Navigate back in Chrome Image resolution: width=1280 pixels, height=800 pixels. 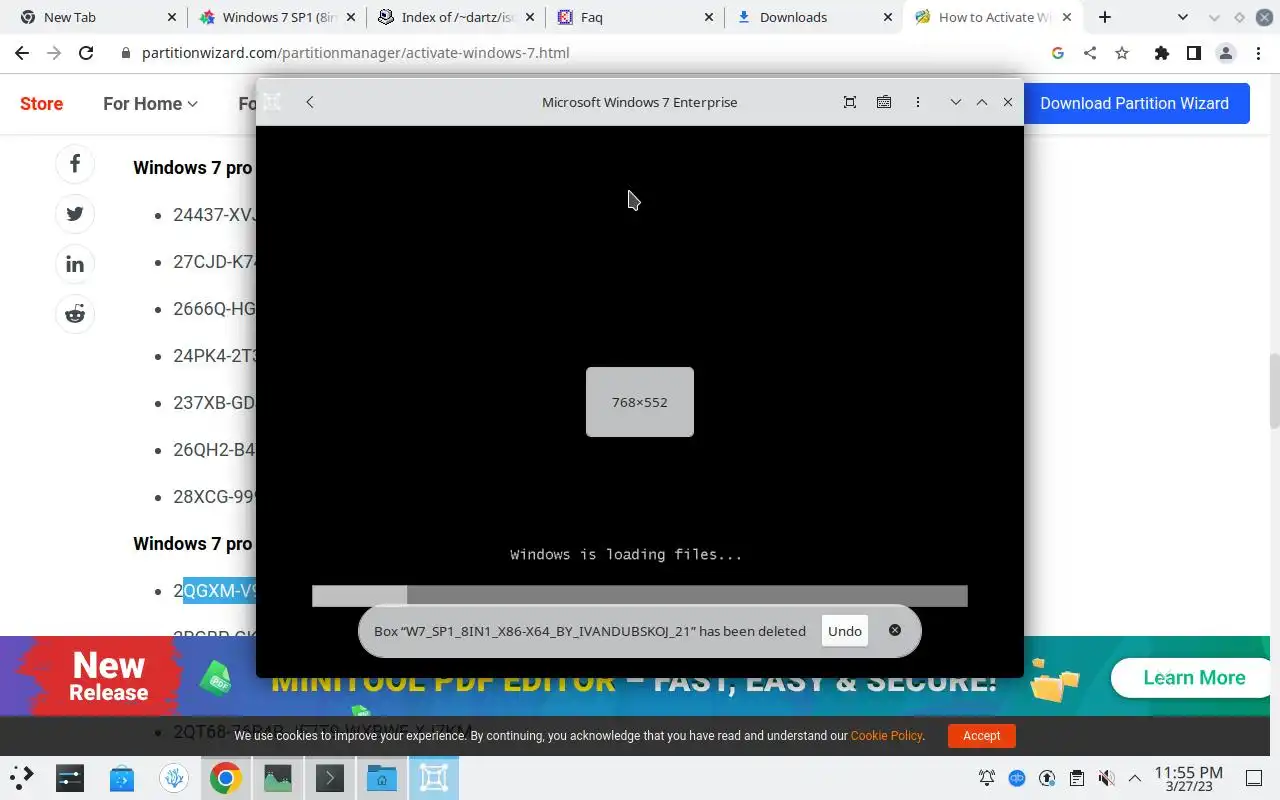click(x=22, y=53)
